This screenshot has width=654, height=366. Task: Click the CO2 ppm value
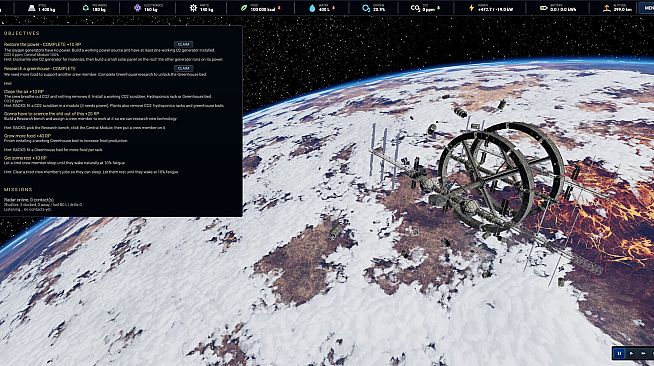(x=429, y=9)
